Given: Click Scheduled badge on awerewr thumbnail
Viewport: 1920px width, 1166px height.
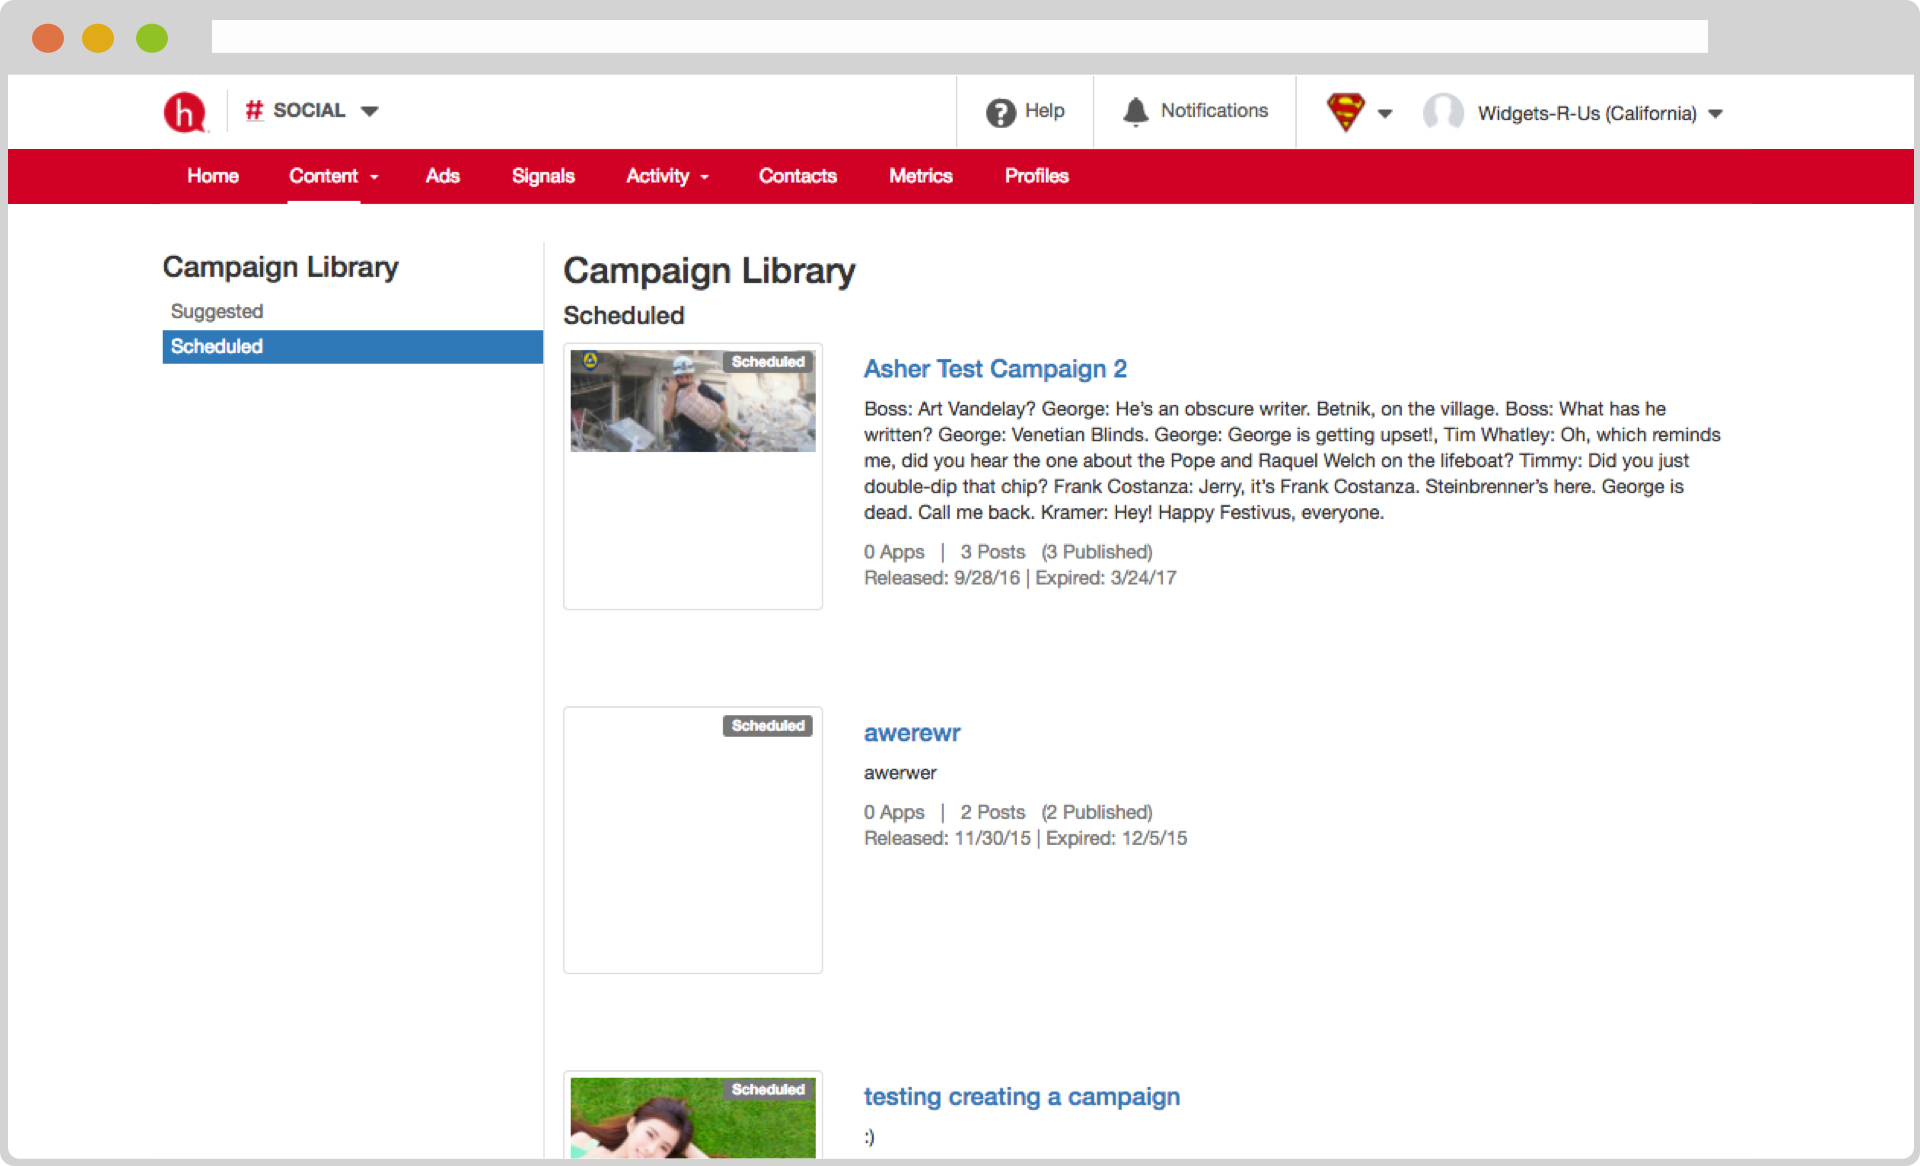Looking at the screenshot, I should tap(768, 726).
